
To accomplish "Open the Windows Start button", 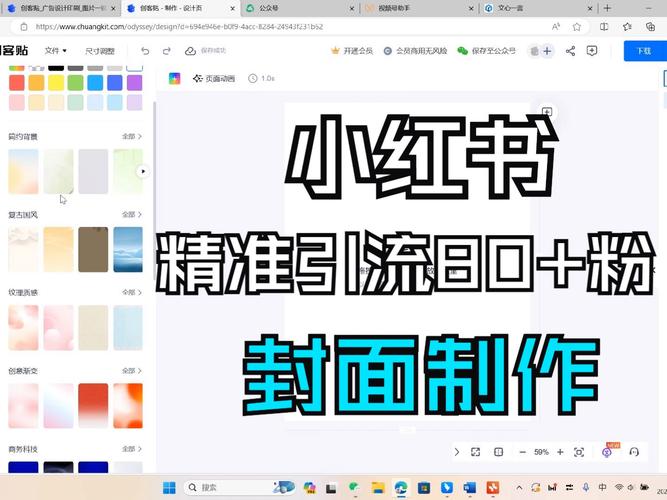I will click(x=169, y=488).
